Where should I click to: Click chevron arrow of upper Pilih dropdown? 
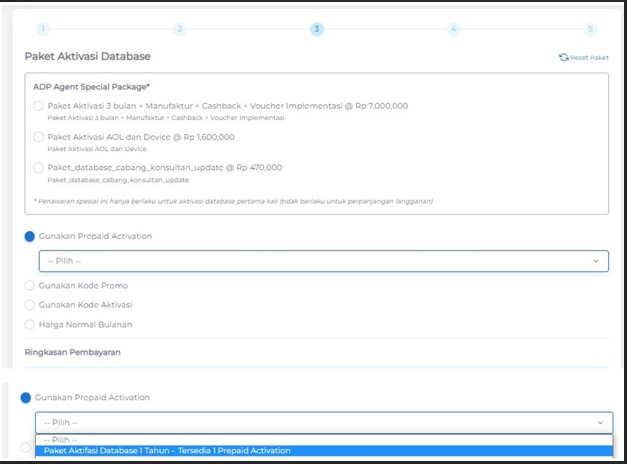597,261
